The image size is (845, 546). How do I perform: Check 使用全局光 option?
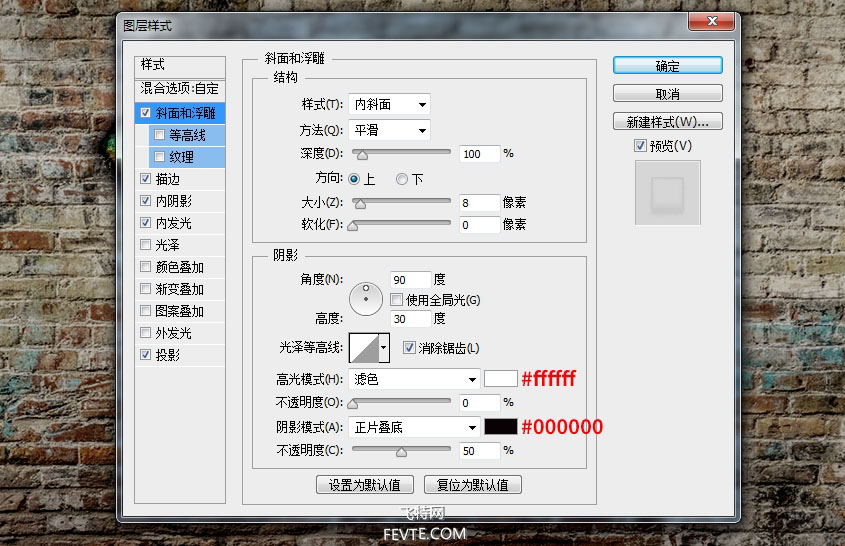tap(396, 300)
